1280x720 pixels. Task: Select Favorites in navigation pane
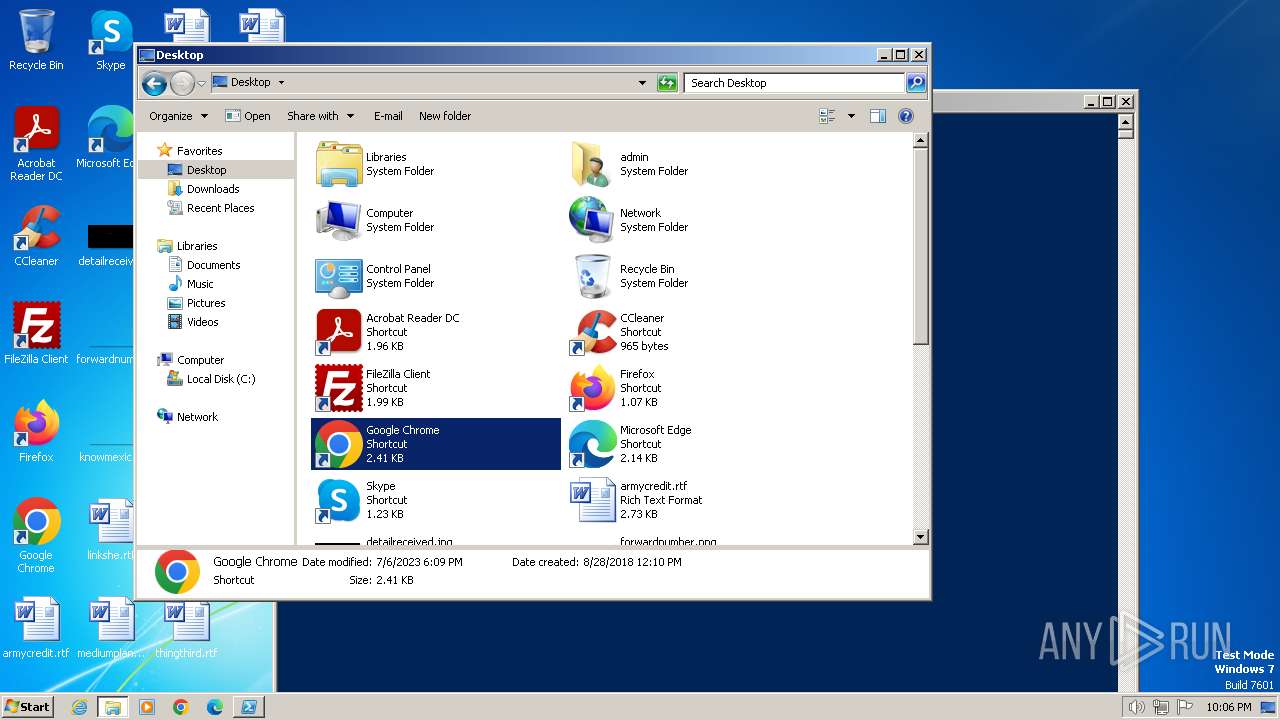199,151
